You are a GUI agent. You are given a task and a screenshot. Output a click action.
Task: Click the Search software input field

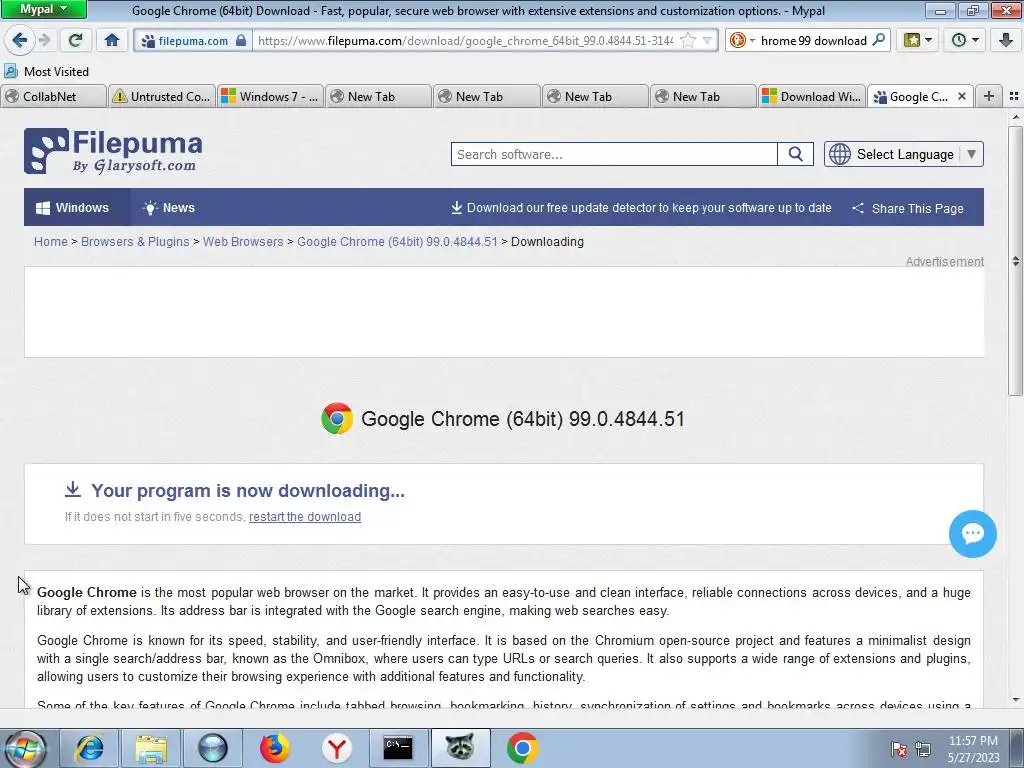pos(614,154)
